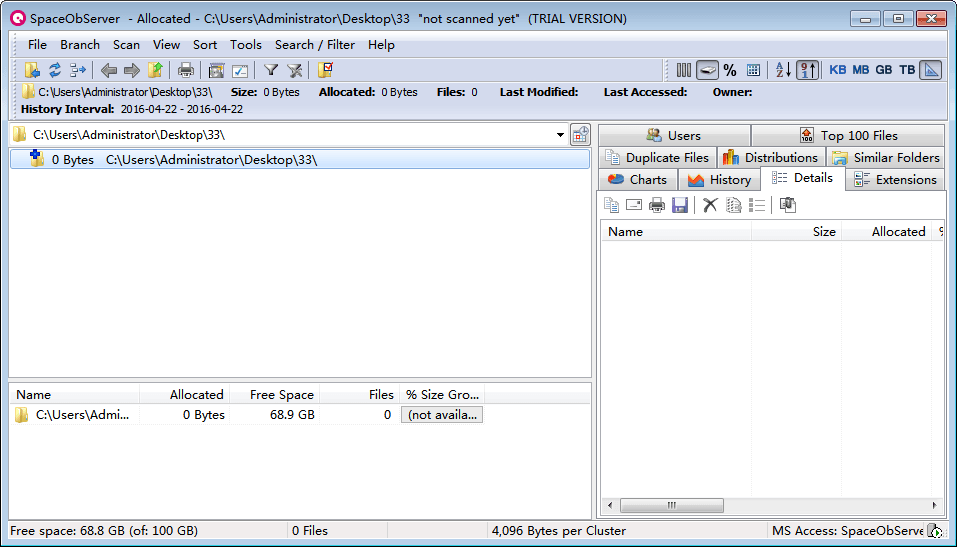
Task: Sort drive list by % Size Gro... column
Action: [442, 394]
